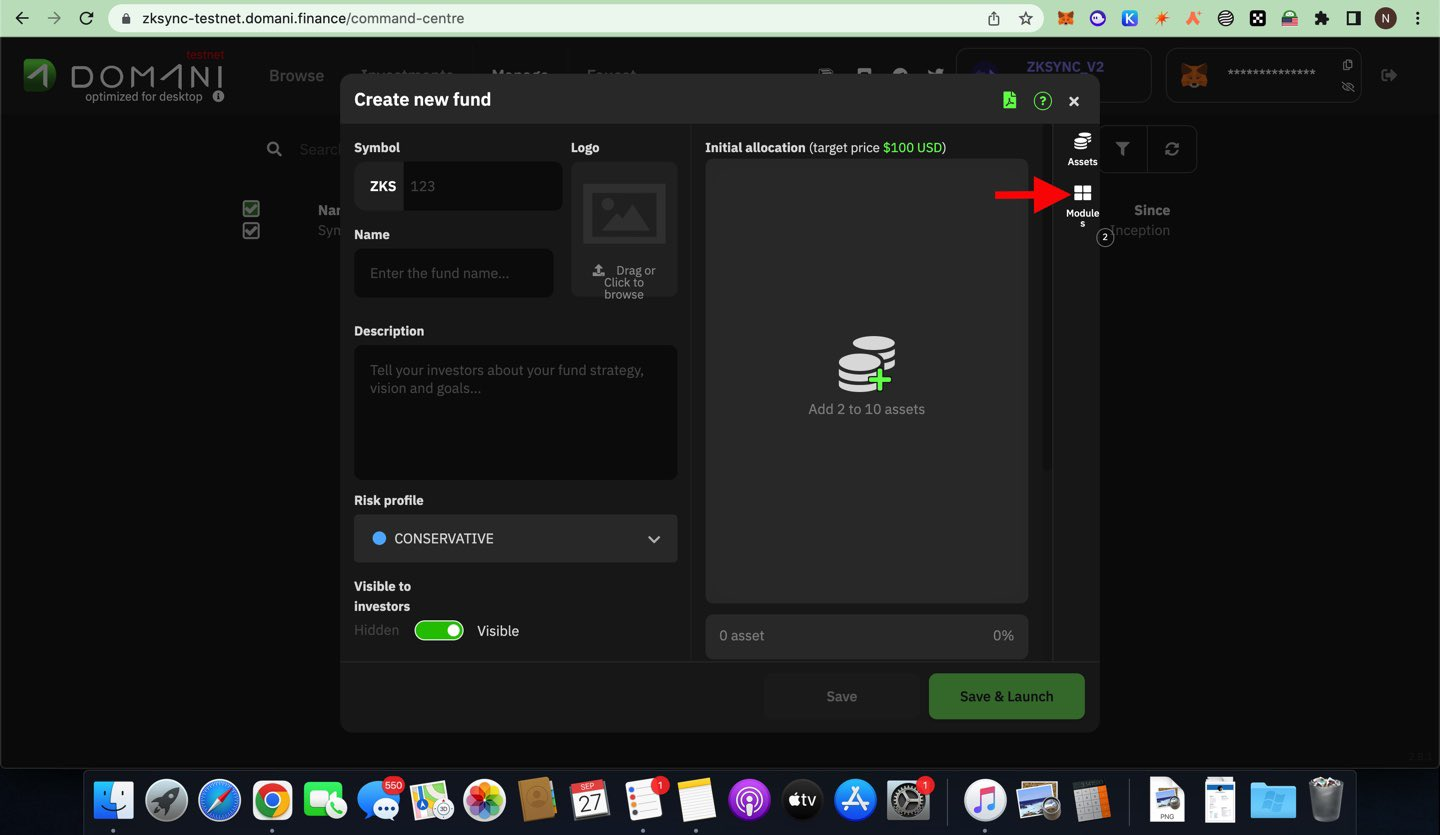
Task: Click inside the Description text area
Action: 515,412
